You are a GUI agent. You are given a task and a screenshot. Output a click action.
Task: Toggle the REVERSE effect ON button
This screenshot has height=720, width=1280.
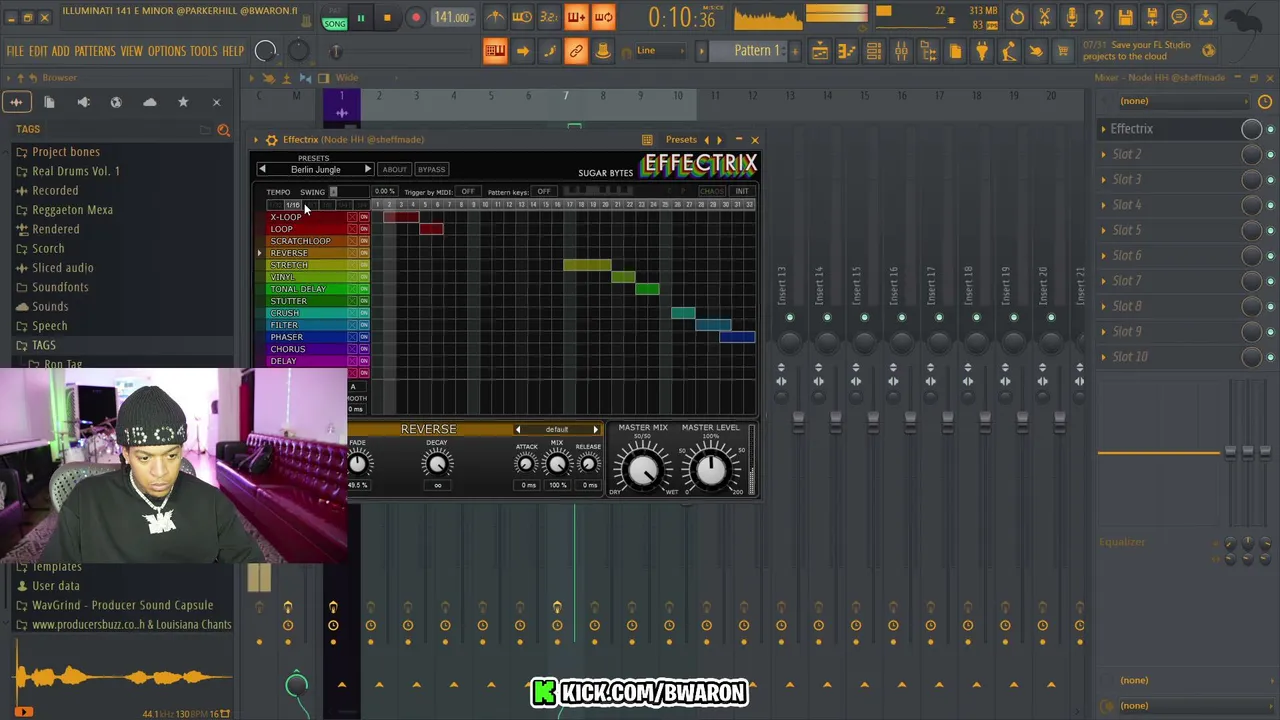click(x=363, y=253)
